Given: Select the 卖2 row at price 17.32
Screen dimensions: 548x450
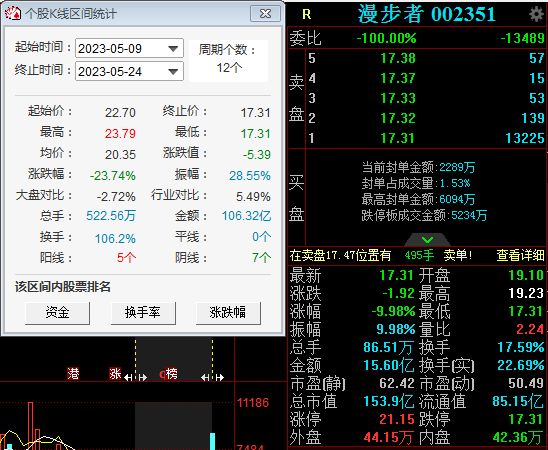Looking at the screenshot, I should coord(426,118).
